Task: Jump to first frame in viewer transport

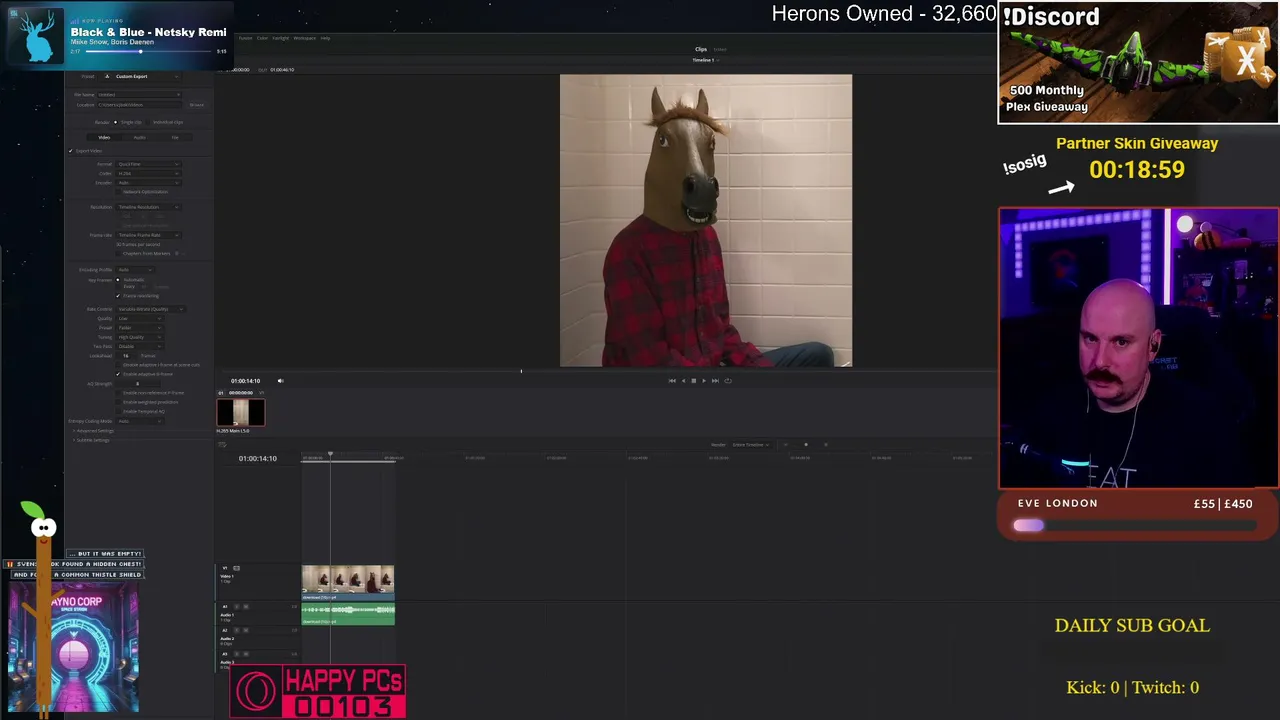Action: 672,381
